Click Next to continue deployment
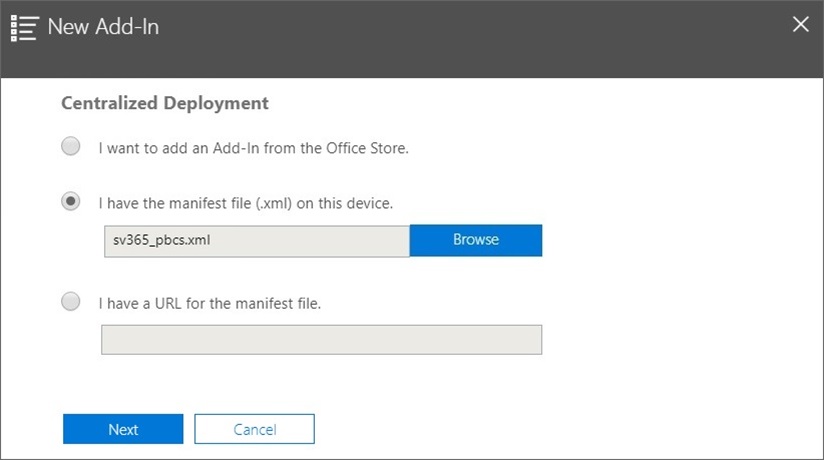 coord(123,429)
